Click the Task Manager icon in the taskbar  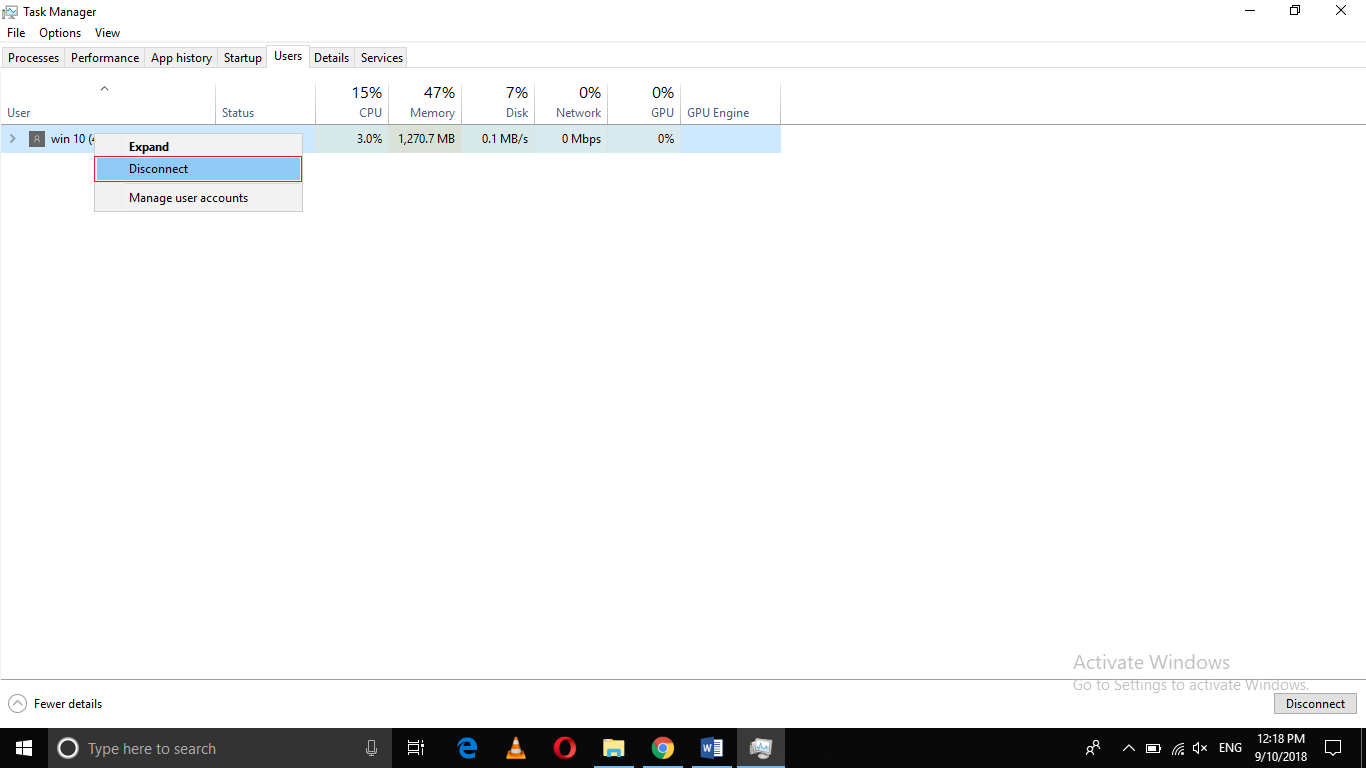click(x=761, y=748)
